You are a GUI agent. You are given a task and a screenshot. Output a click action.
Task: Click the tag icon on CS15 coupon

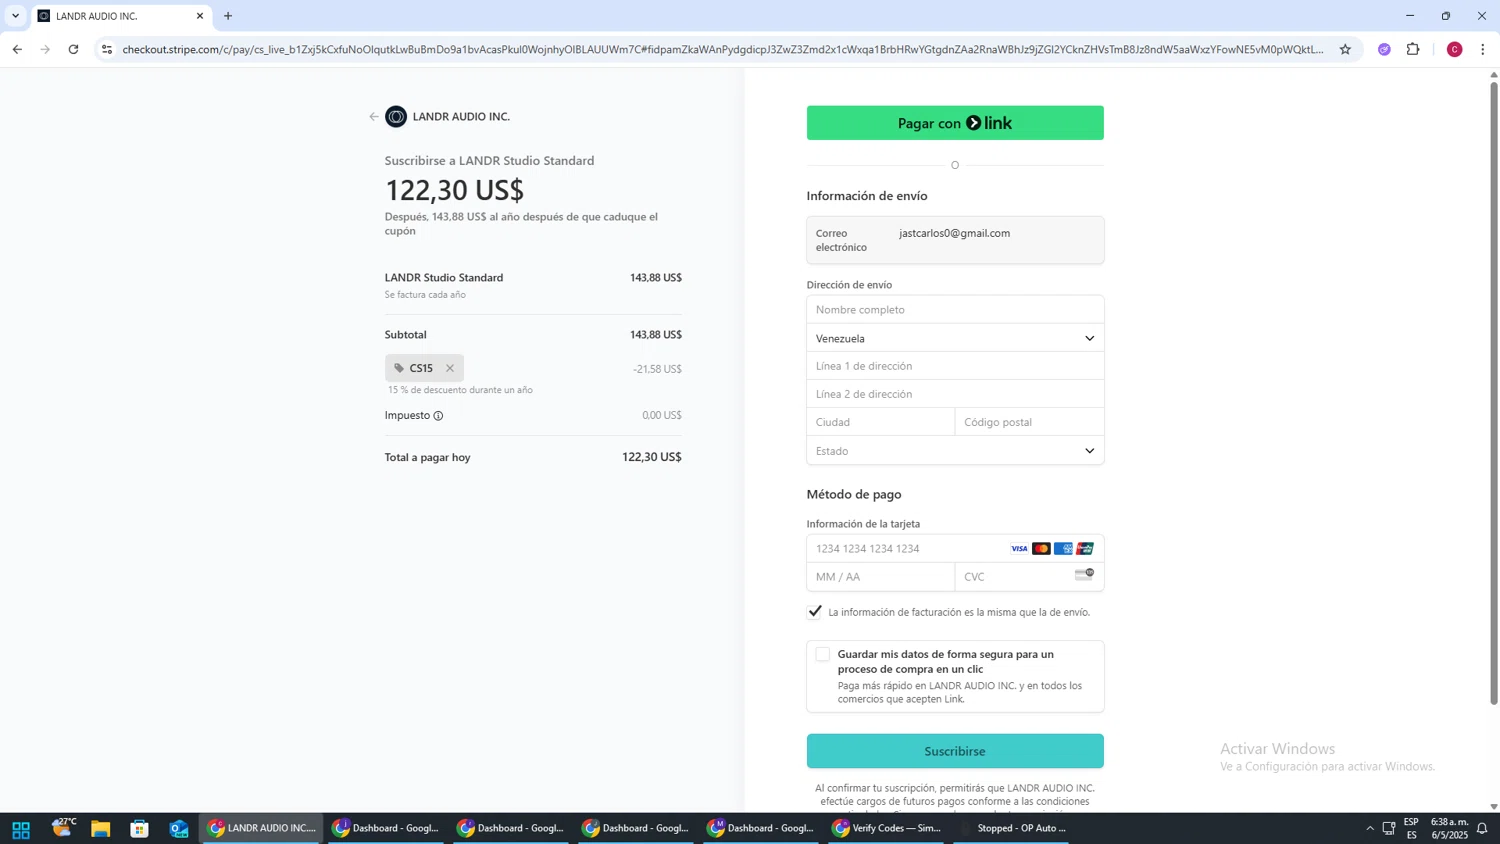pyautogui.click(x=399, y=368)
